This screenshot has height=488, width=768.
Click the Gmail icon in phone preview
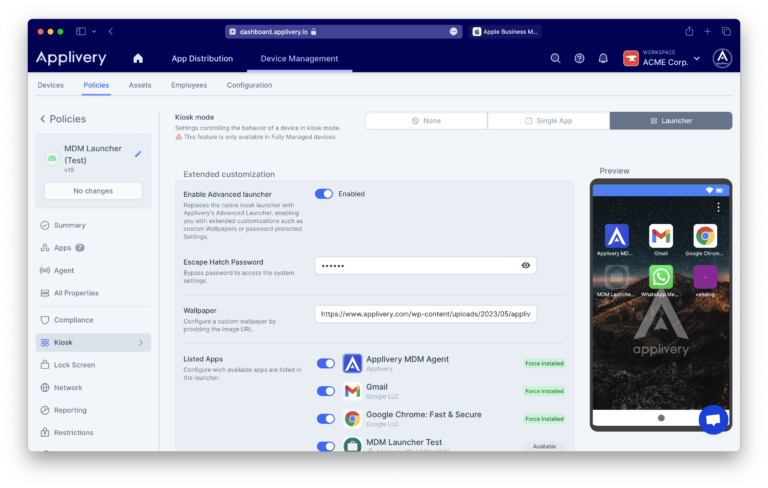(660, 236)
